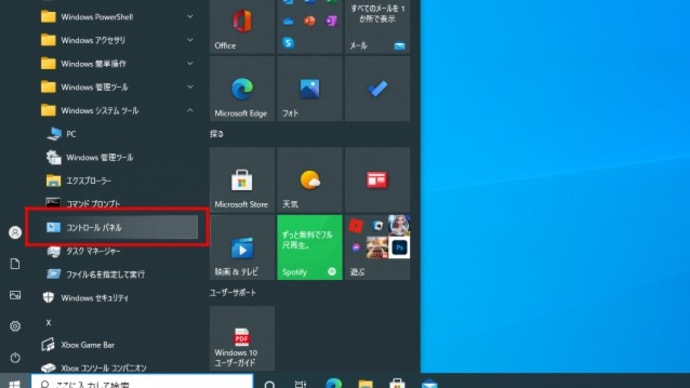Expand Windows 簡単操作 folder chevron
The height and width of the screenshot is (388, 690).
(190, 63)
